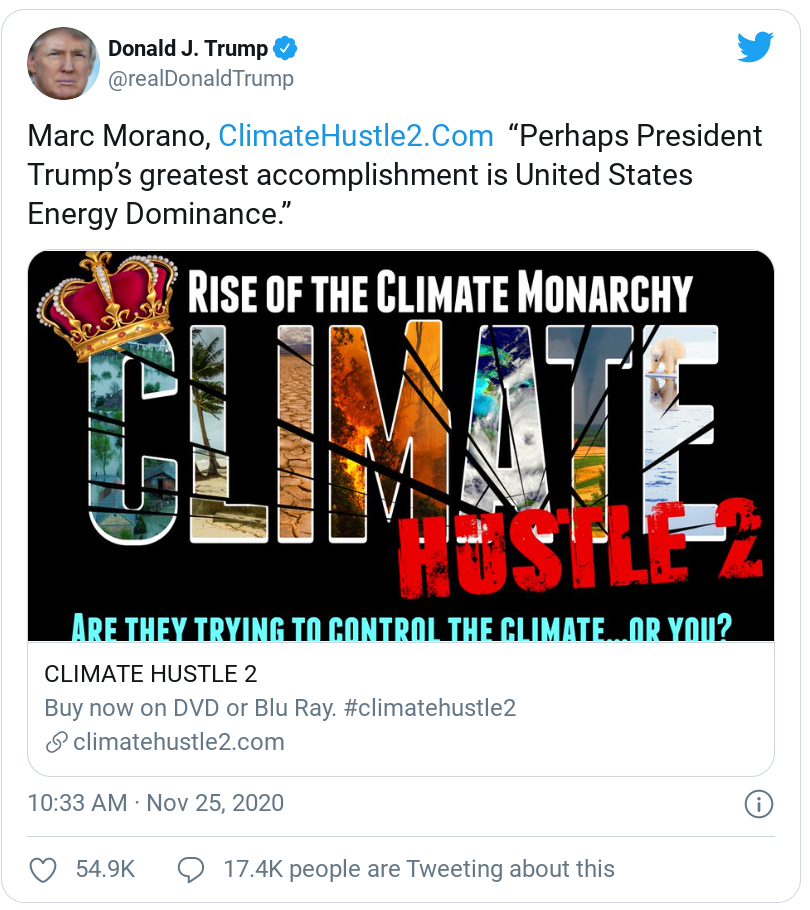Click the chain link icon beside climatehustle2.com
This screenshot has width=810, height=910.
pyautogui.click(x=56, y=742)
